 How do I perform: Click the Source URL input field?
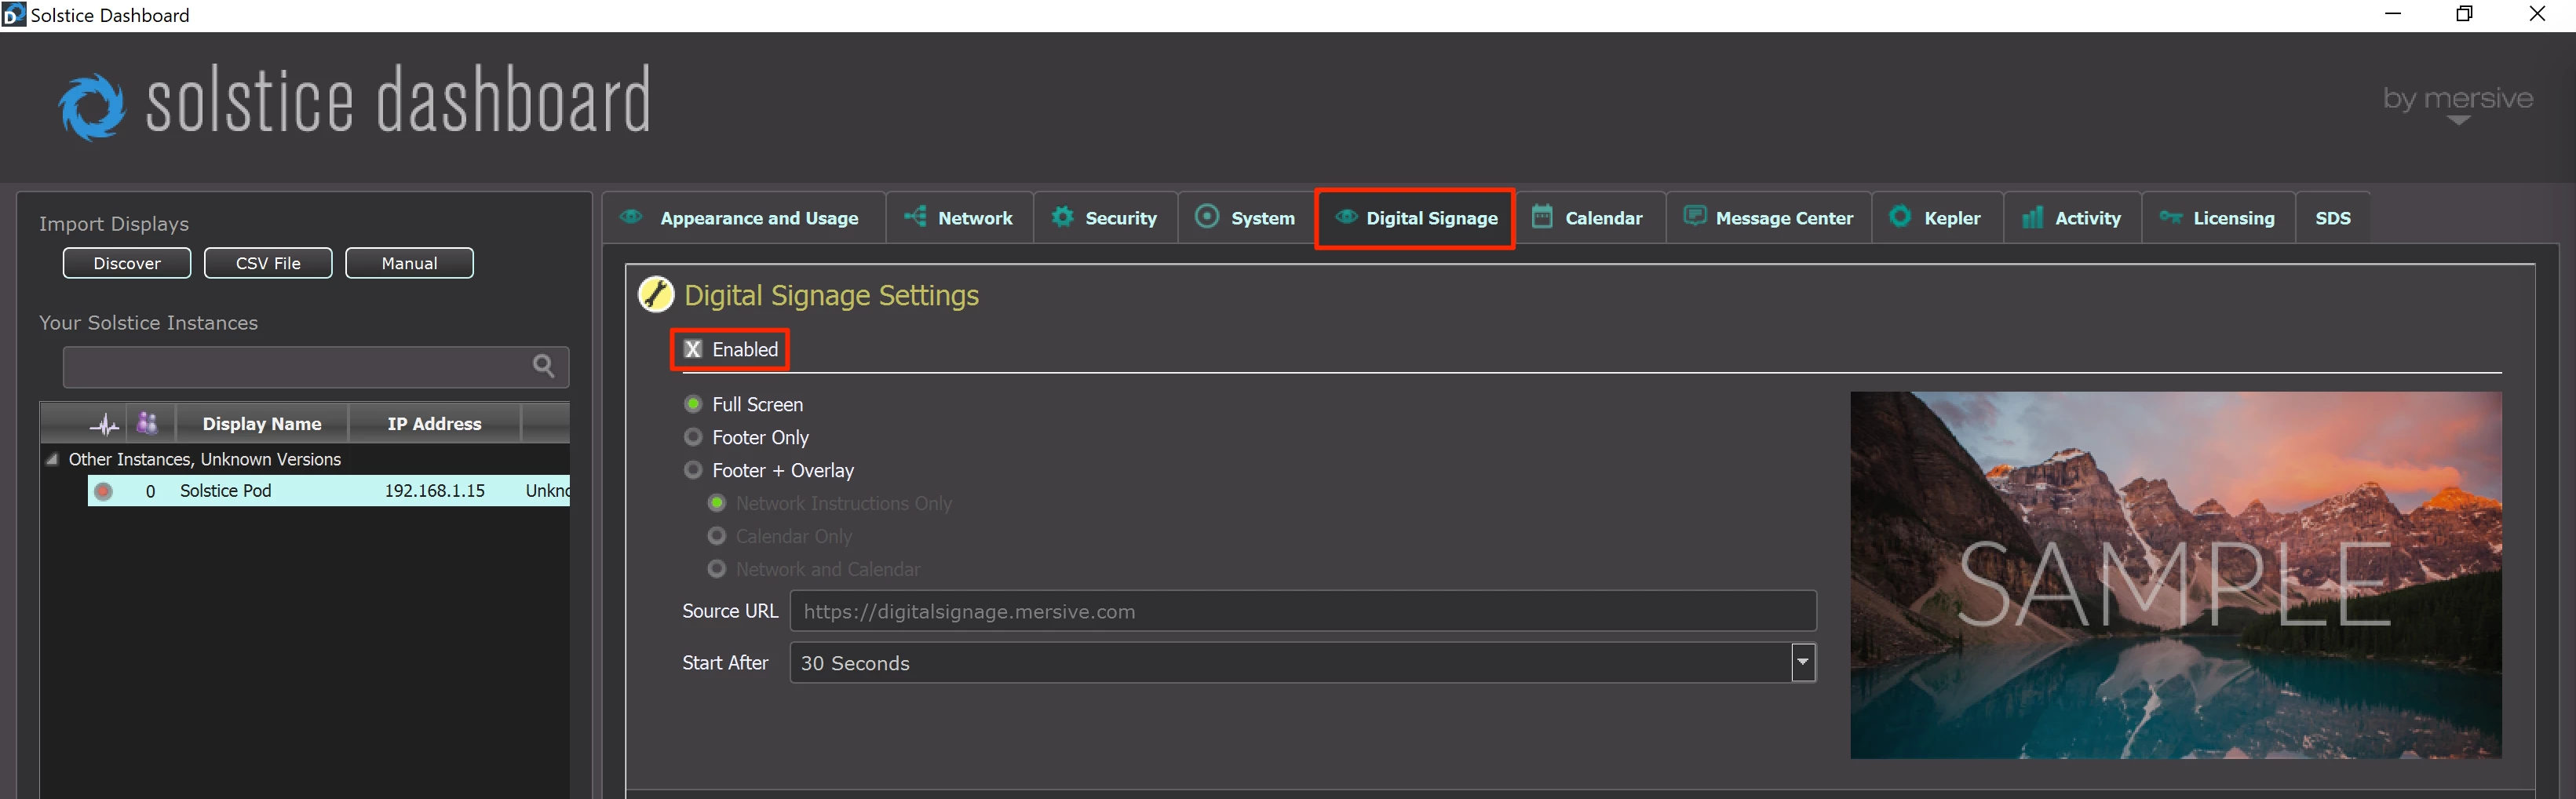click(1303, 611)
